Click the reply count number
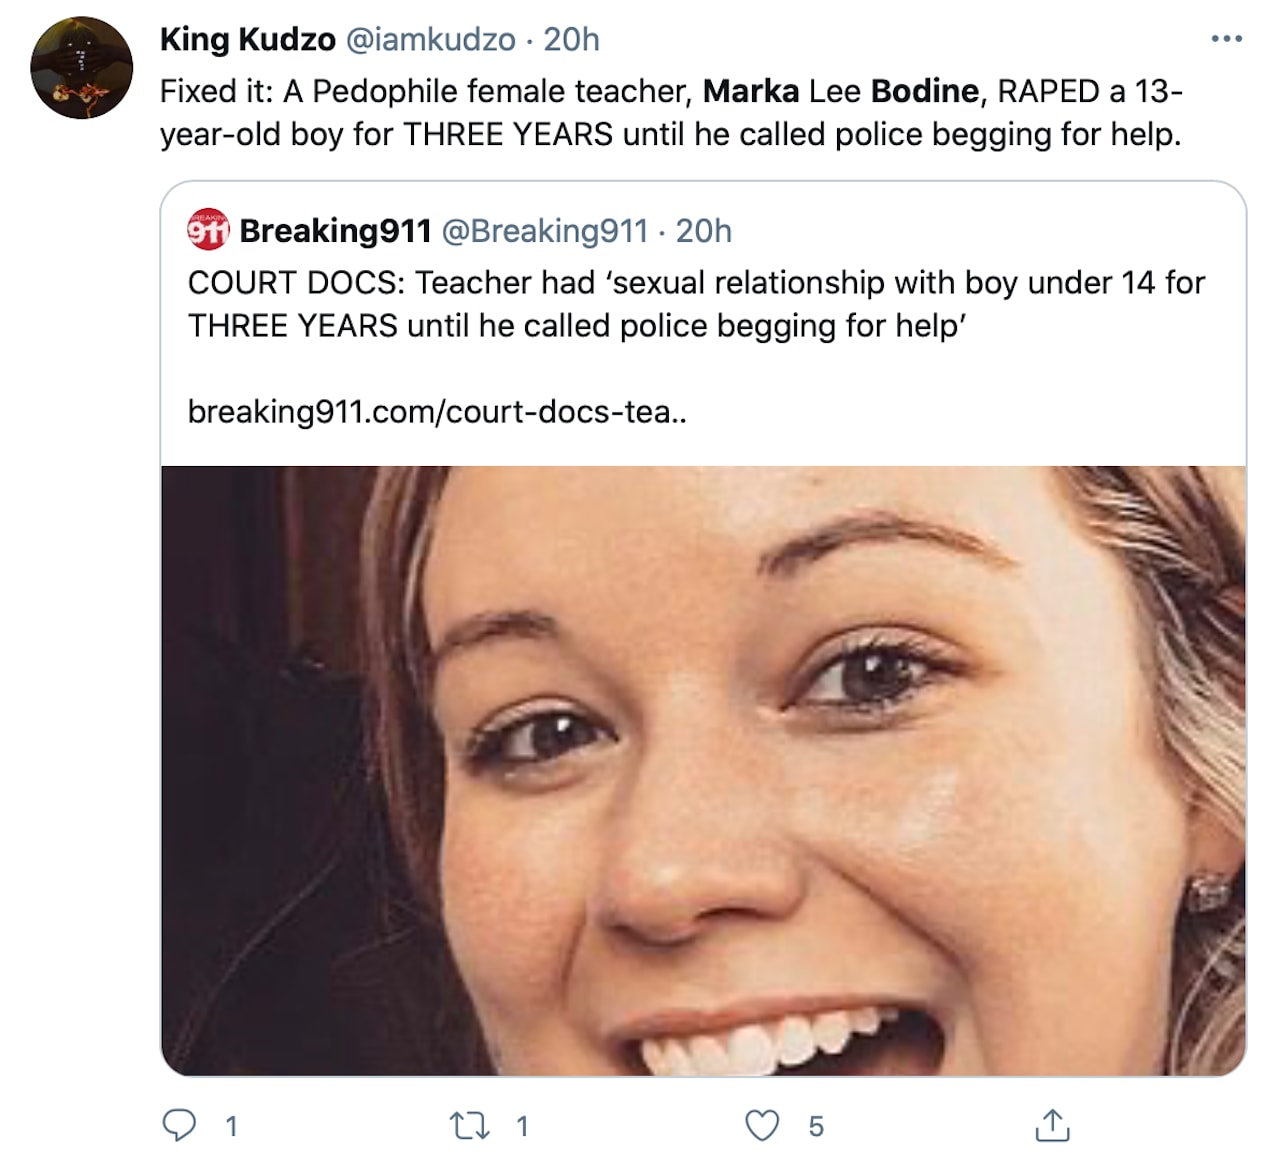The width and height of the screenshot is (1280, 1162). pyautogui.click(x=231, y=1127)
